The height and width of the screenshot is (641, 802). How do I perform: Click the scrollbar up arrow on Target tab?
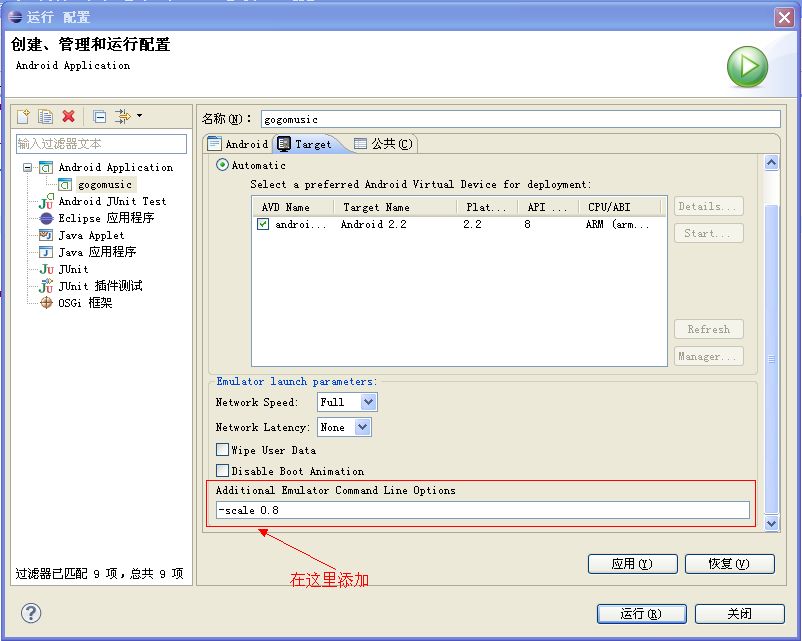coord(771,163)
